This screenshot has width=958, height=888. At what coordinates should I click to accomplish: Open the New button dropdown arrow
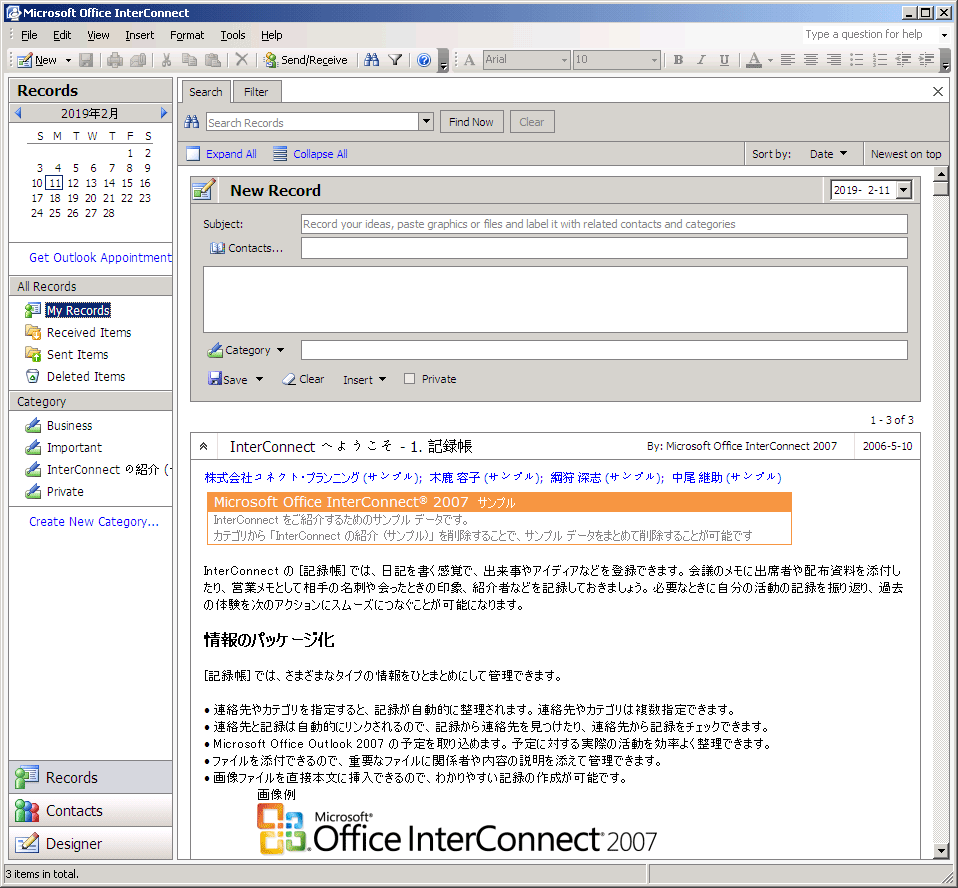[x=68, y=60]
